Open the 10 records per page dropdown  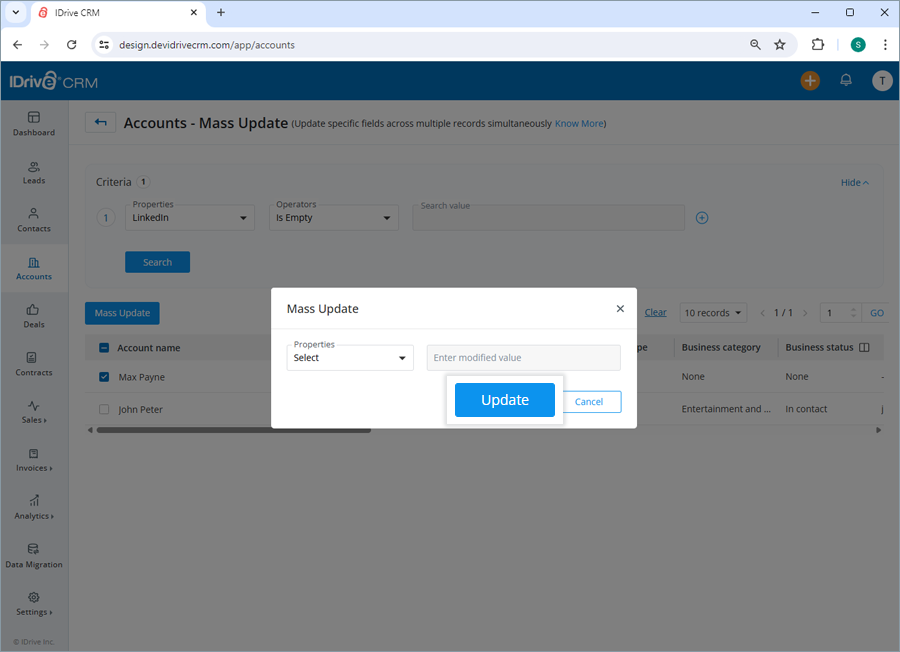(x=713, y=312)
